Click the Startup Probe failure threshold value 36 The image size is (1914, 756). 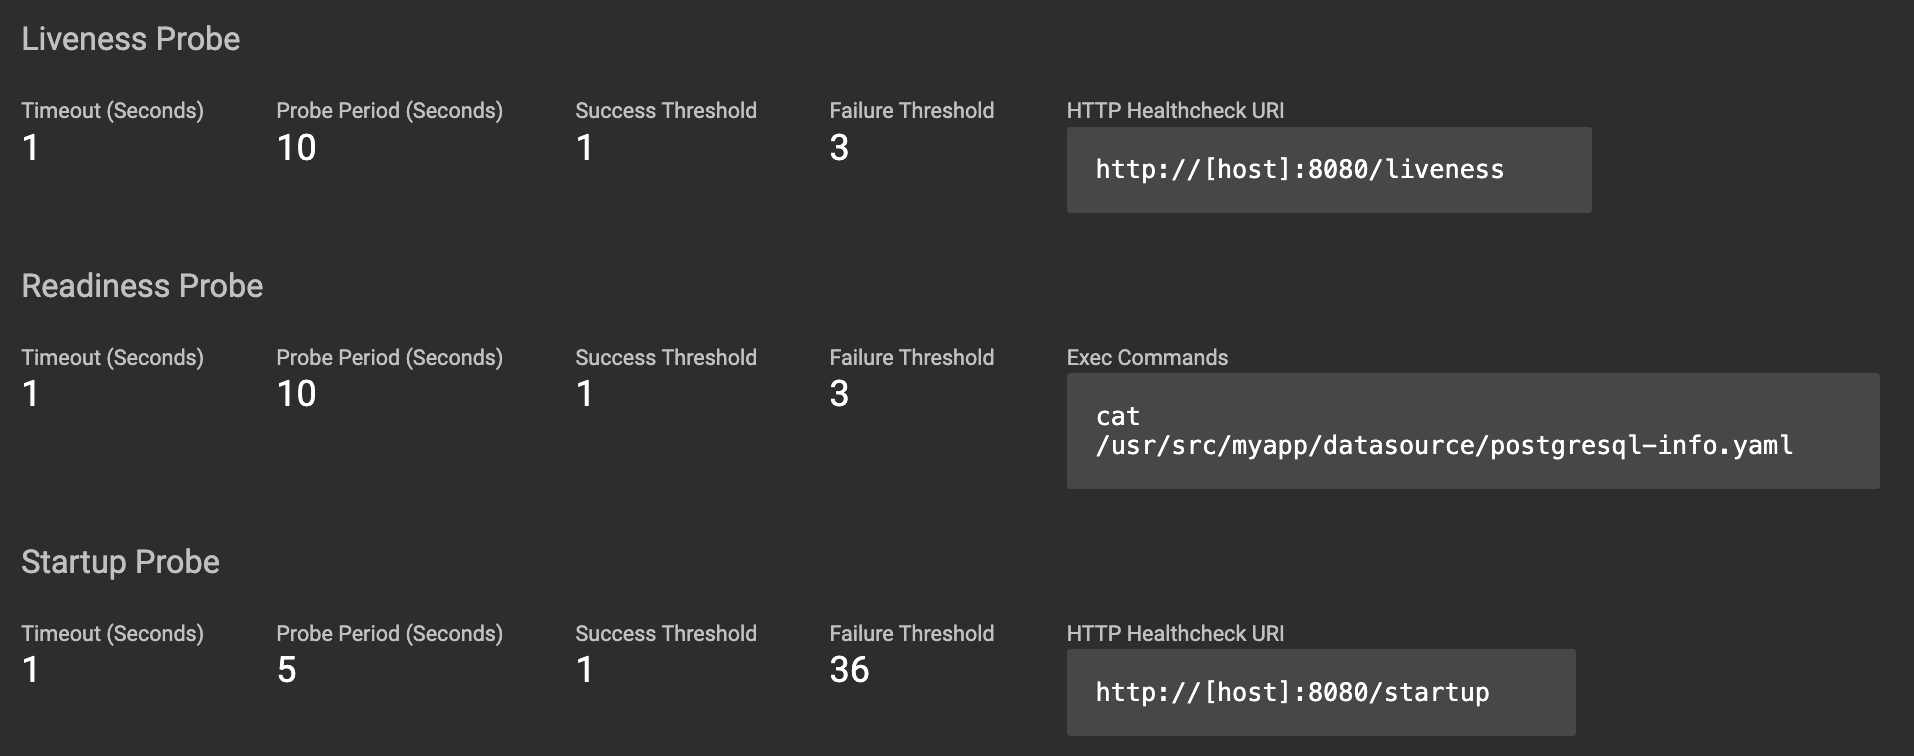849,670
